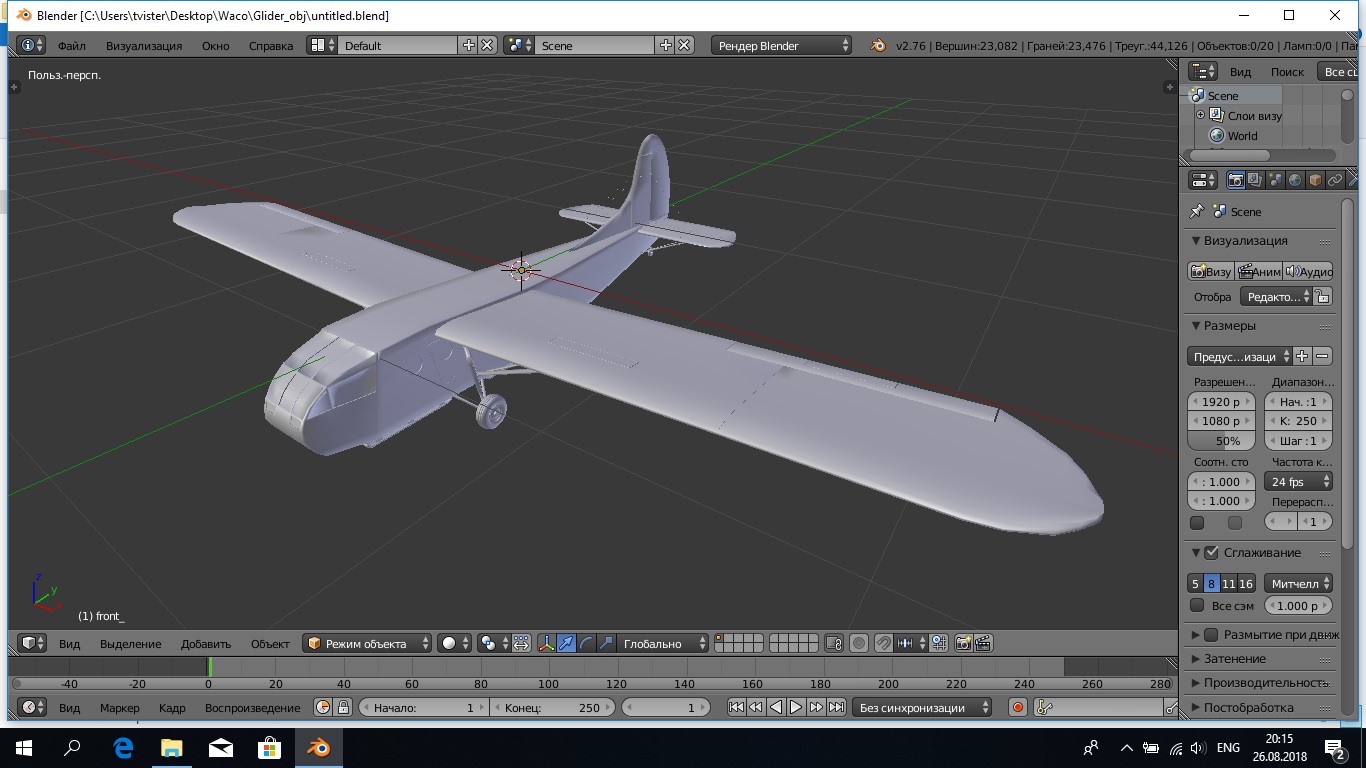Render the OpenGL viewport image

(964, 643)
